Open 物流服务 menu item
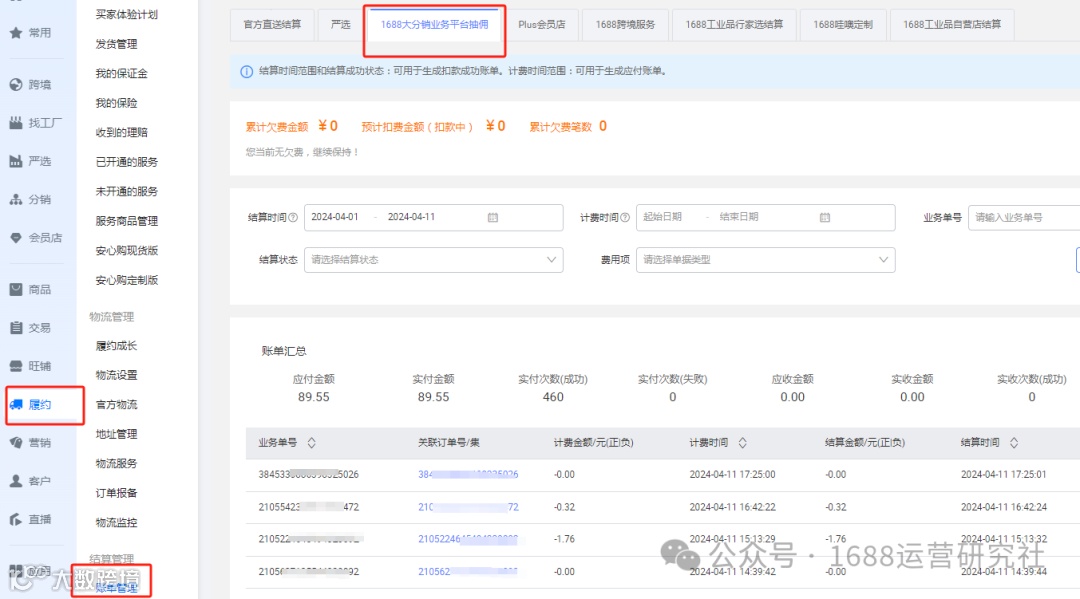 pos(116,463)
